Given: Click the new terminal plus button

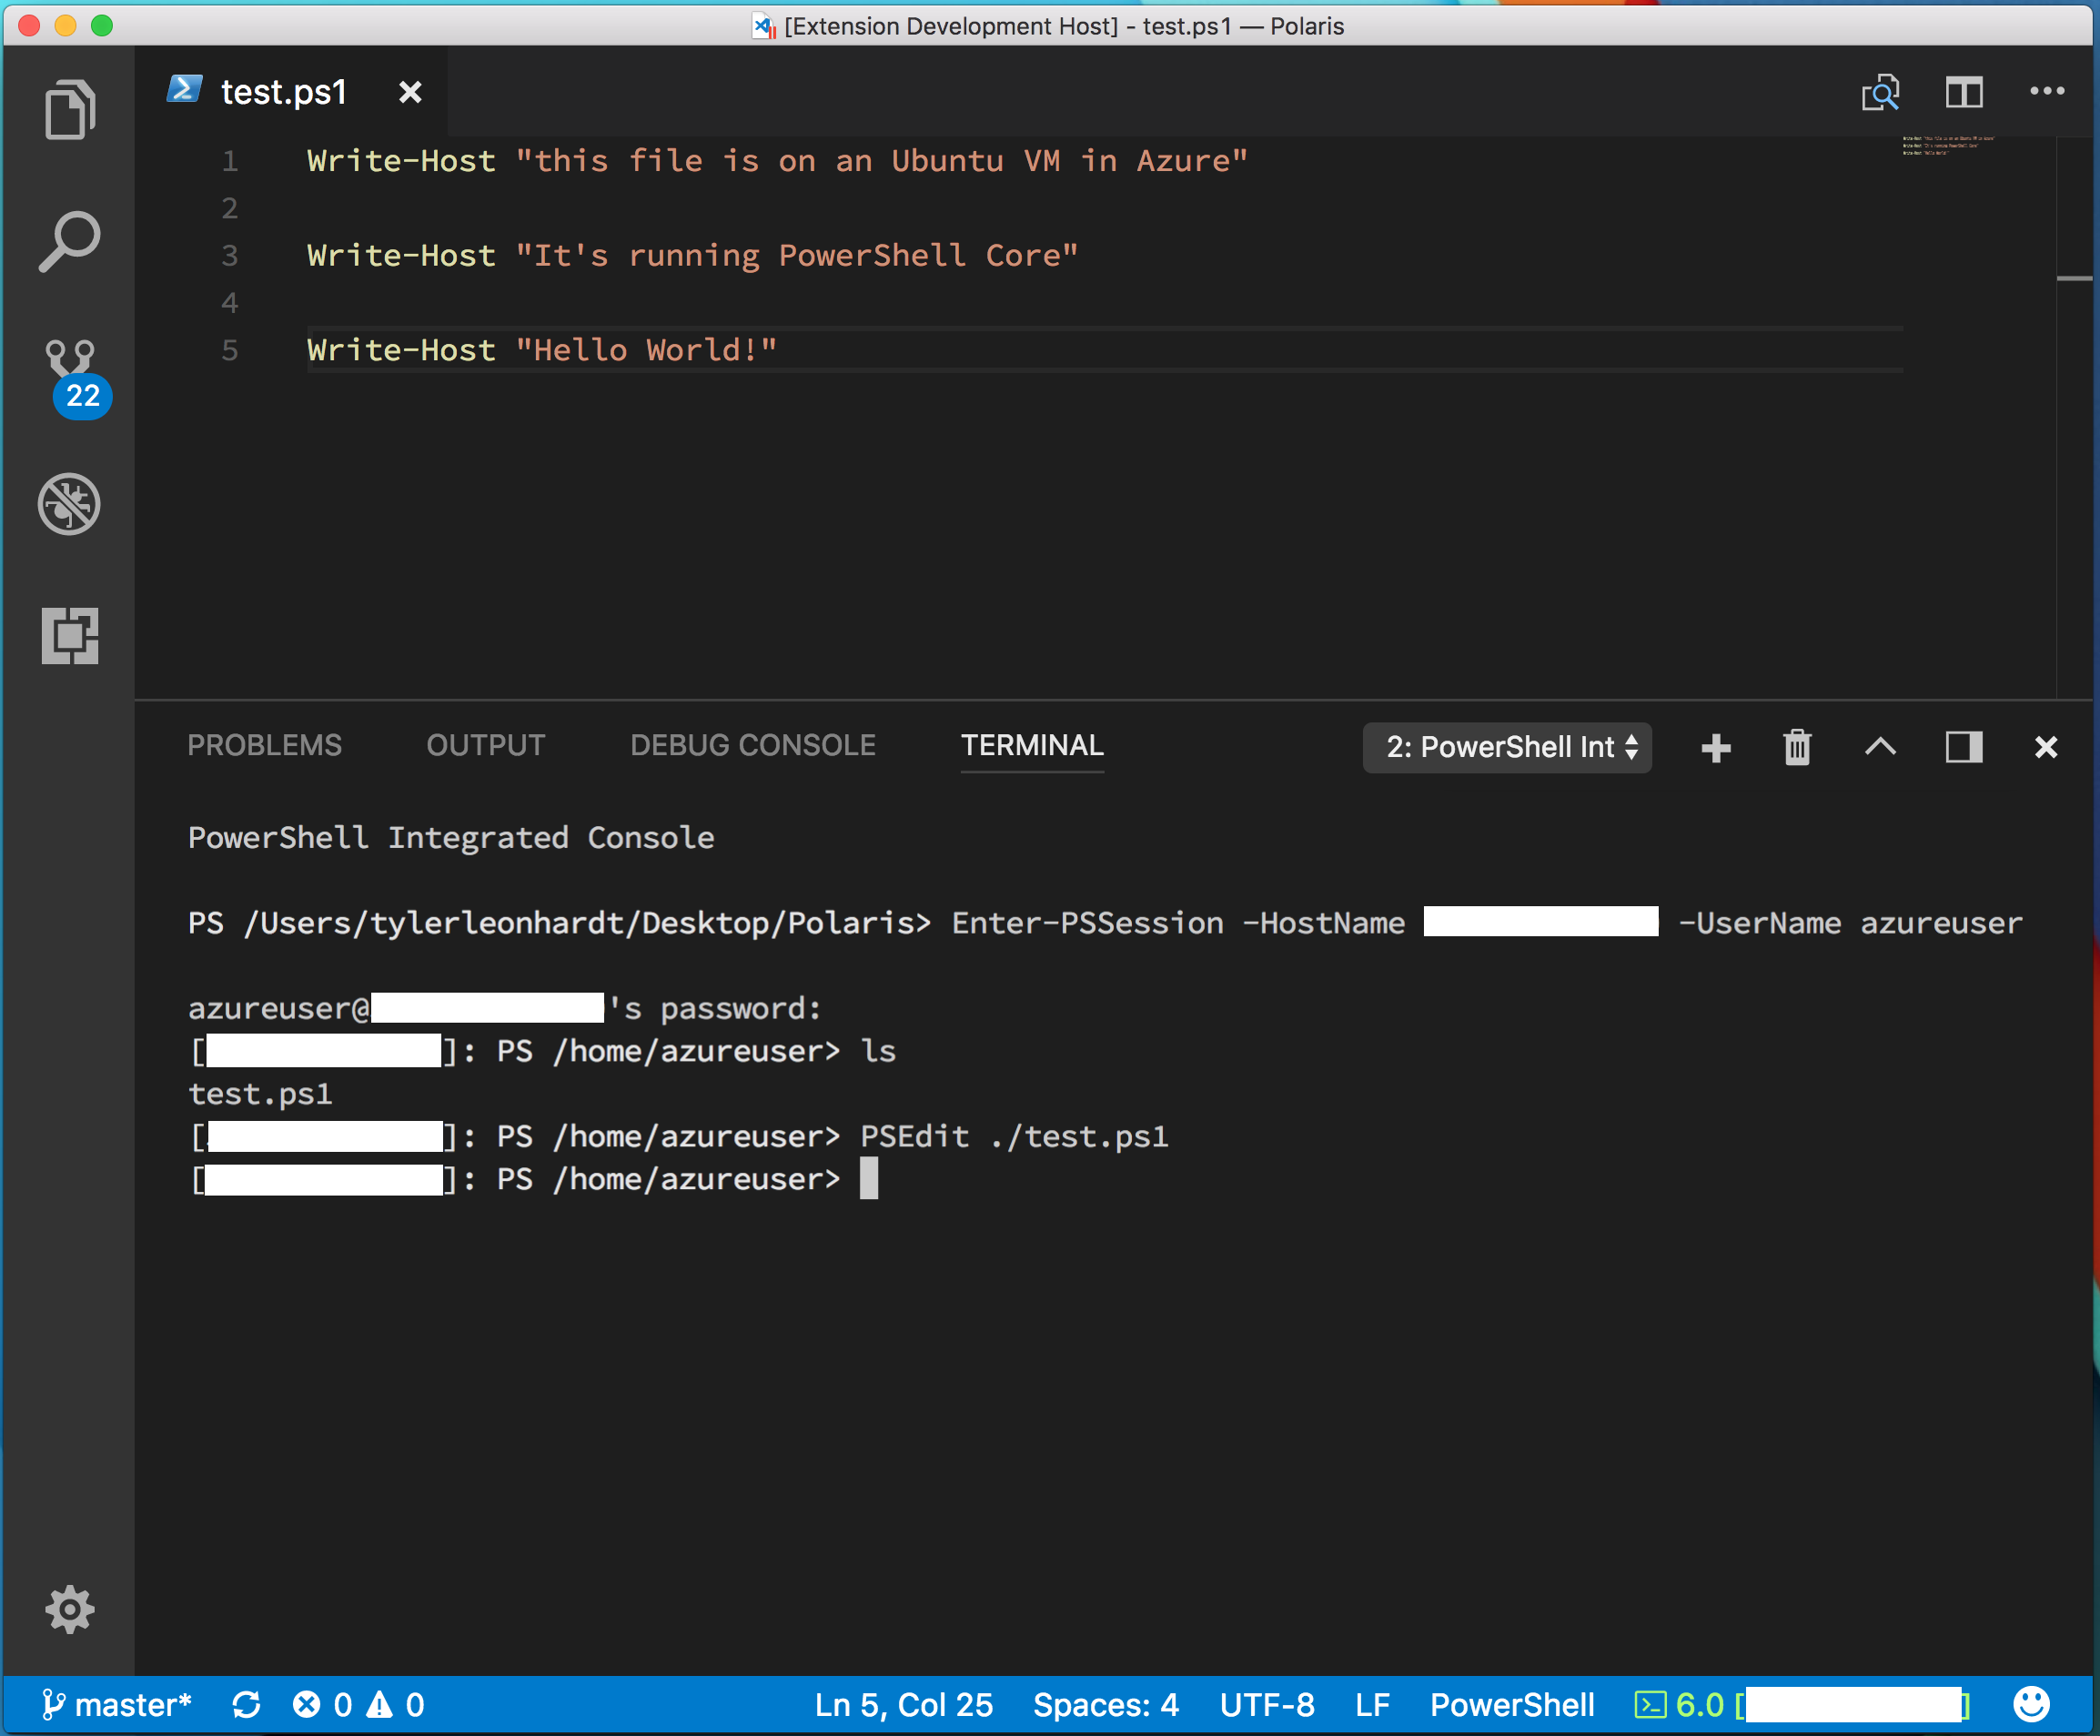Looking at the screenshot, I should click(1712, 745).
